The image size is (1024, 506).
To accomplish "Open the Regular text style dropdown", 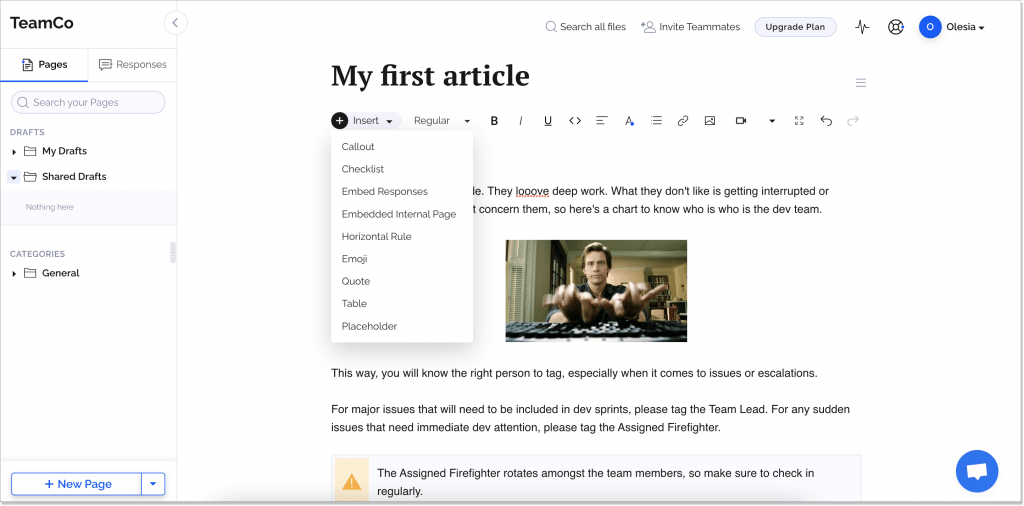I will [442, 121].
